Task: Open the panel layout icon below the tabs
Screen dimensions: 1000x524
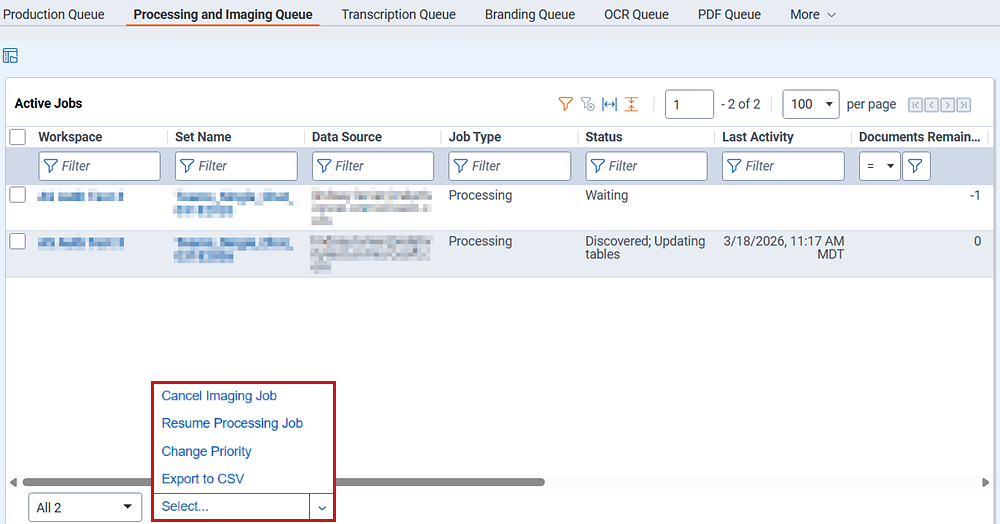Action: pyautogui.click(x=11, y=55)
